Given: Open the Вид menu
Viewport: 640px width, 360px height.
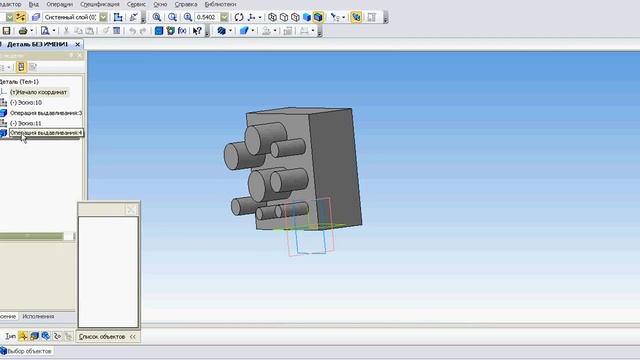Looking at the screenshot, I should coord(34,4).
